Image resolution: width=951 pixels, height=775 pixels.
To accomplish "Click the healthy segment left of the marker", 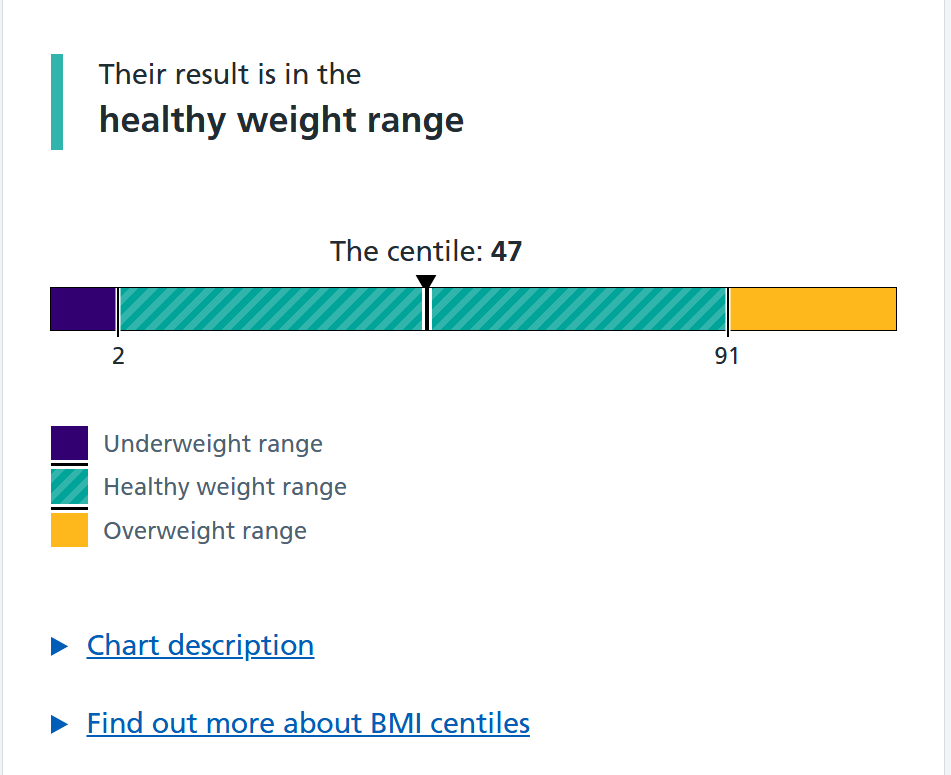I will point(270,309).
